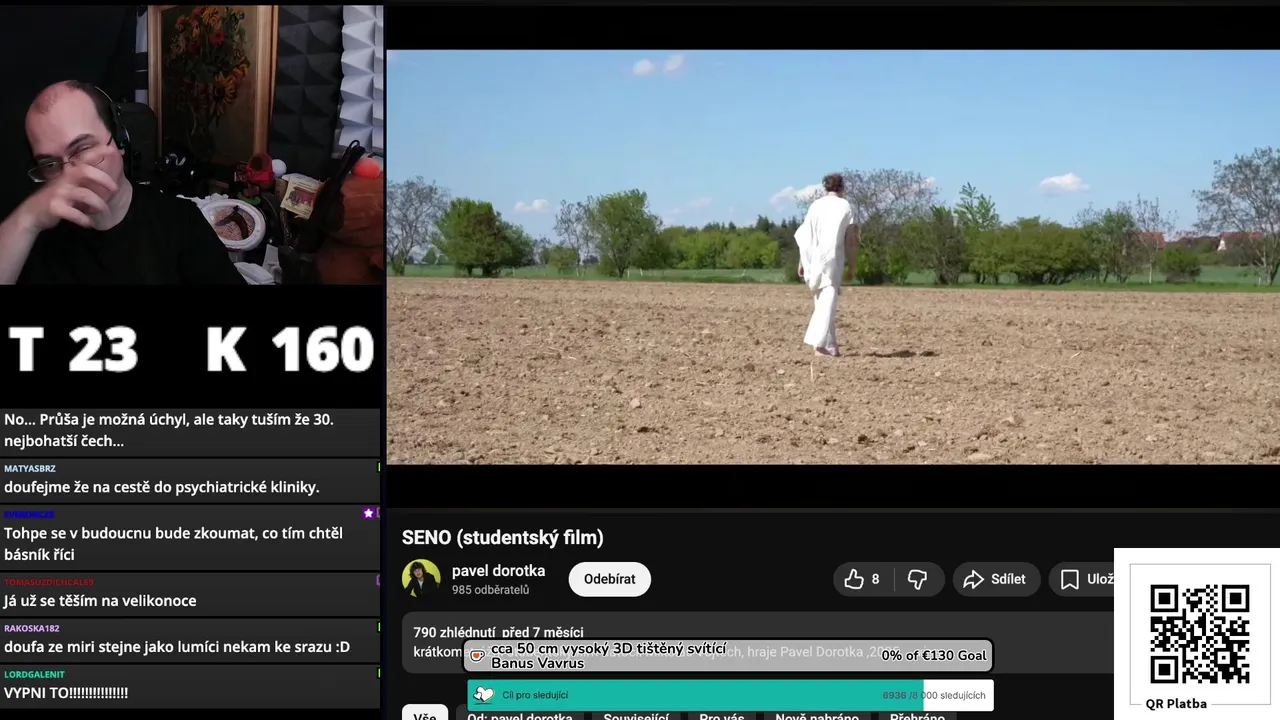Click the purple star badge in chat

point(368,513)
